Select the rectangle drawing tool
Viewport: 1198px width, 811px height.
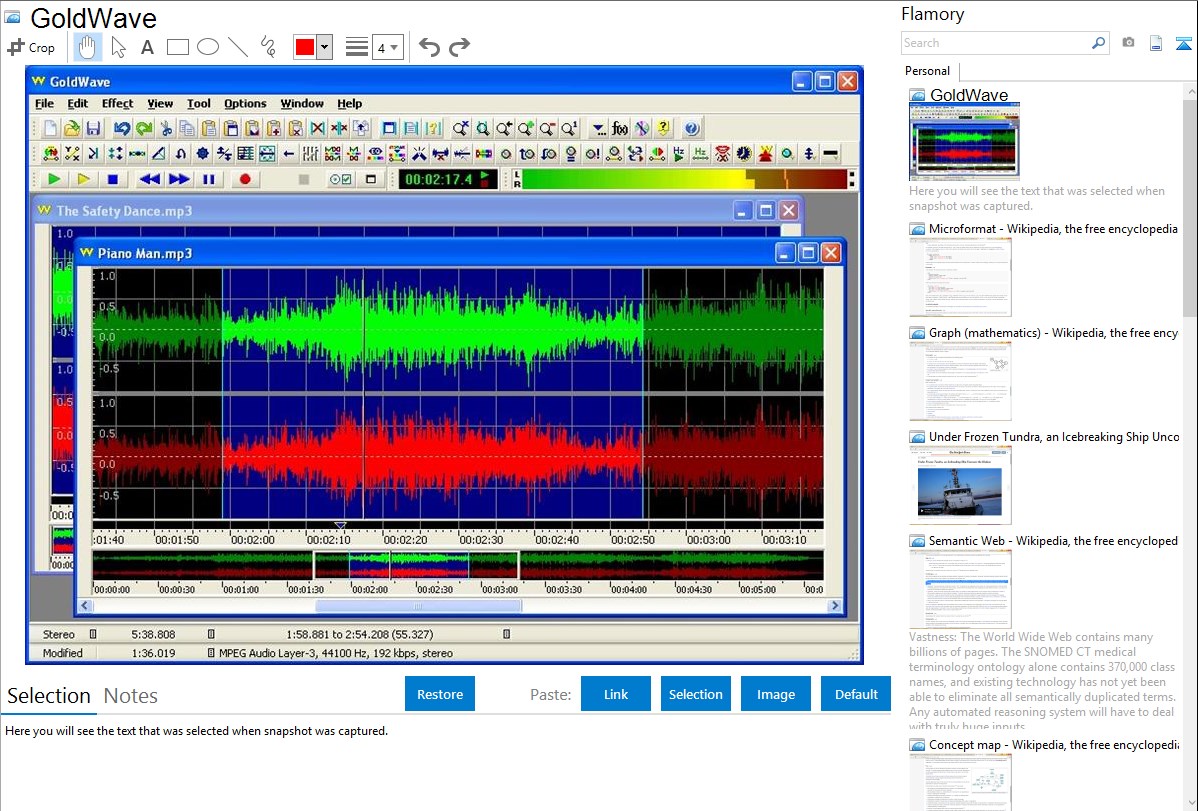(x=177, y=47)
